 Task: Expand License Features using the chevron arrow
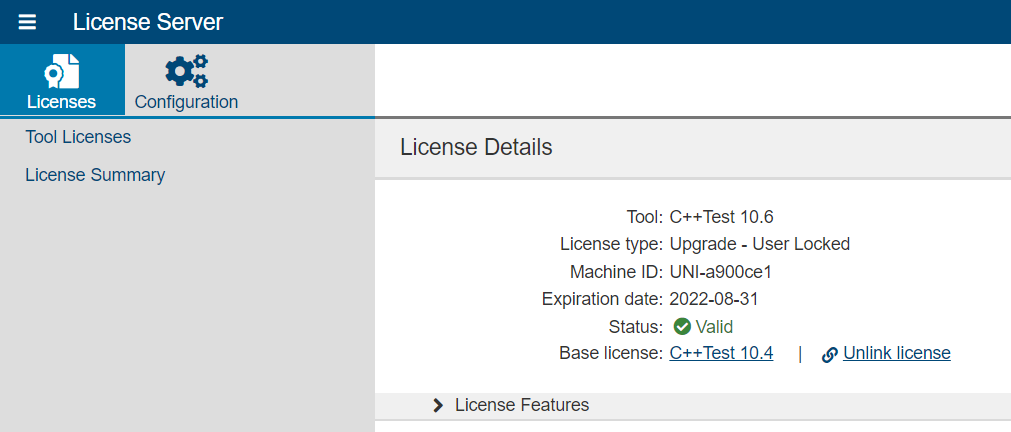click(438, 405)
